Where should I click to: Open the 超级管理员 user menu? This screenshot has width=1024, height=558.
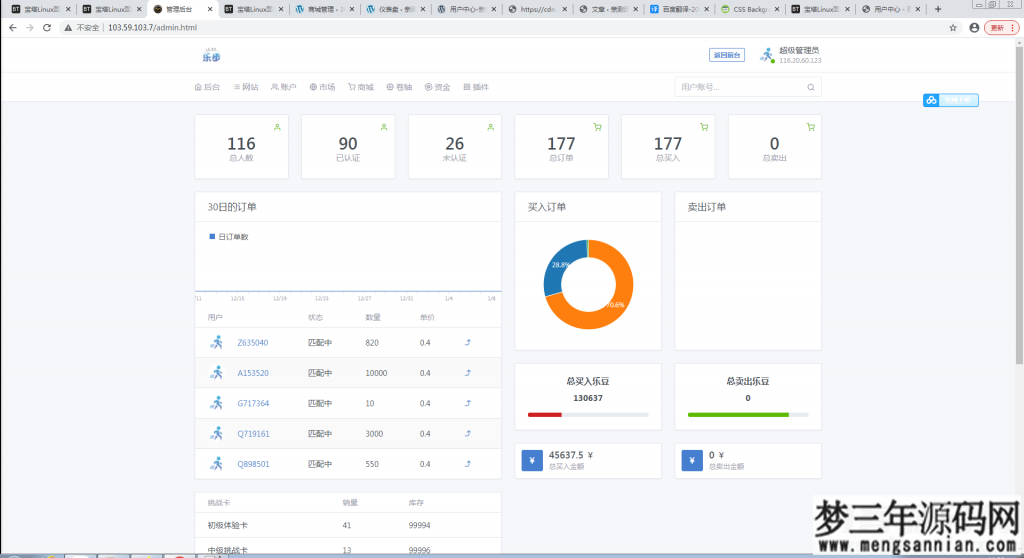pyautogui.click(x=798, y=50)
